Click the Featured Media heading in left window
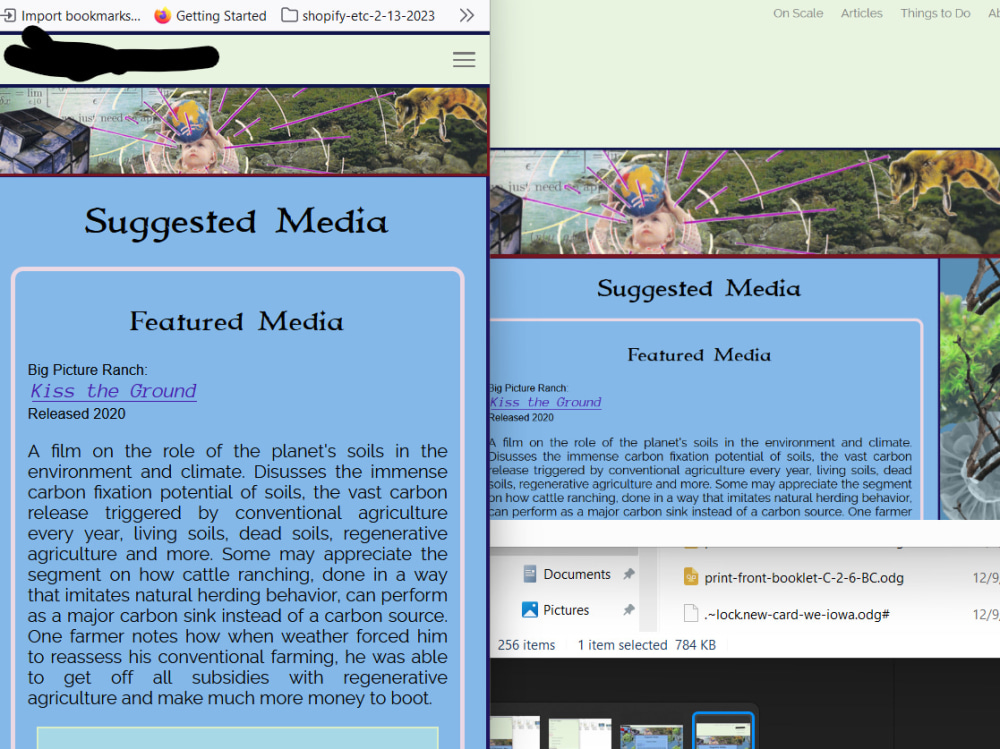Screen dimensions: 1000x749 [237, 321]
